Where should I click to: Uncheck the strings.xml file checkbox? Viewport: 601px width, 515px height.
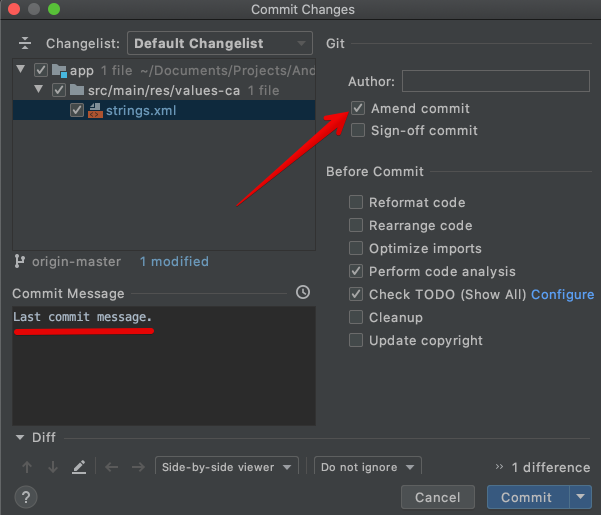coord(77,110)
